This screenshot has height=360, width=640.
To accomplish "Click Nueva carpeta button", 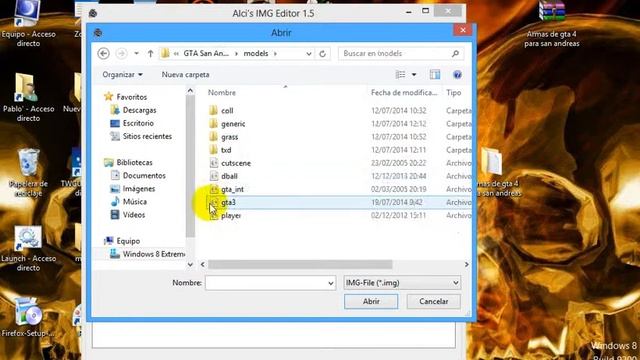I will [185, 75].
